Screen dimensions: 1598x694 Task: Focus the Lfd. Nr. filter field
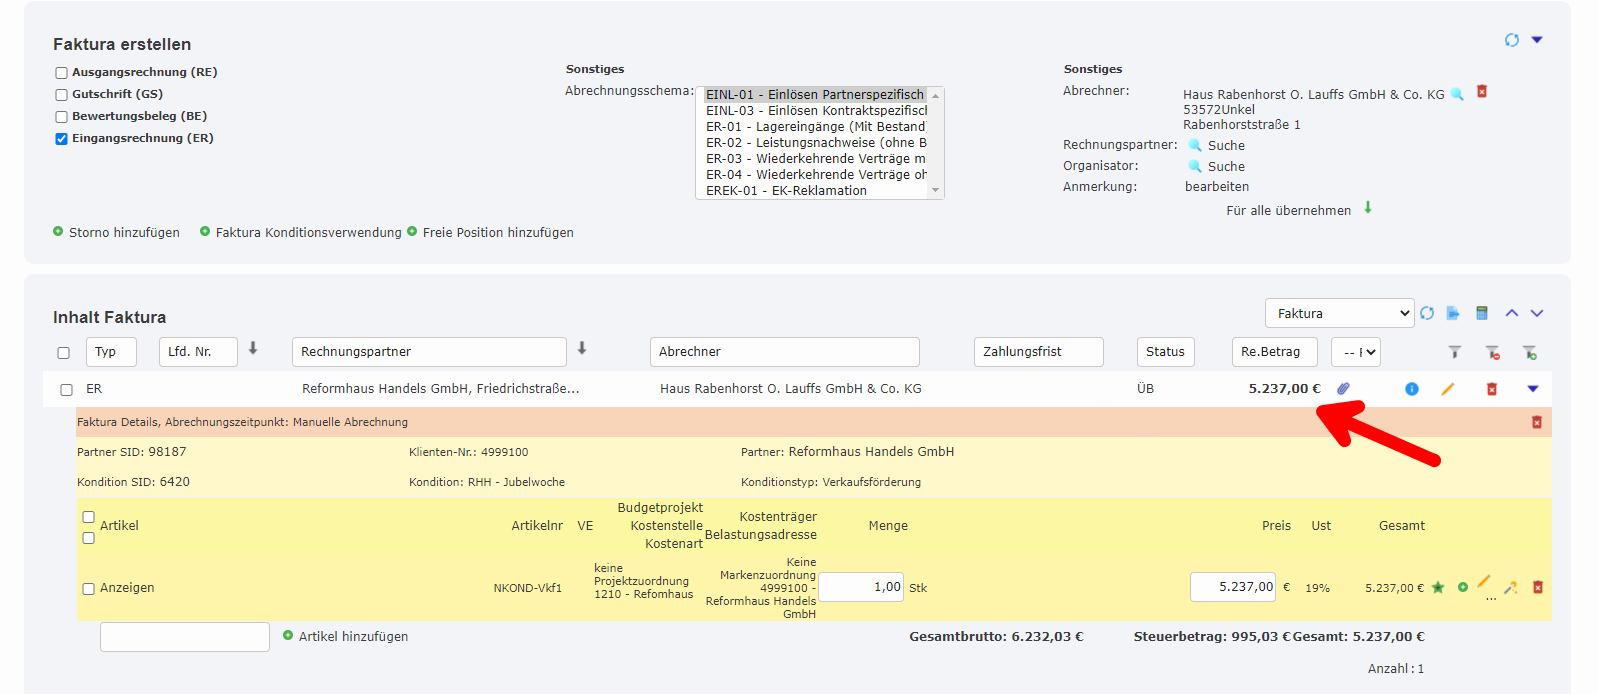[x=198, y=352]
